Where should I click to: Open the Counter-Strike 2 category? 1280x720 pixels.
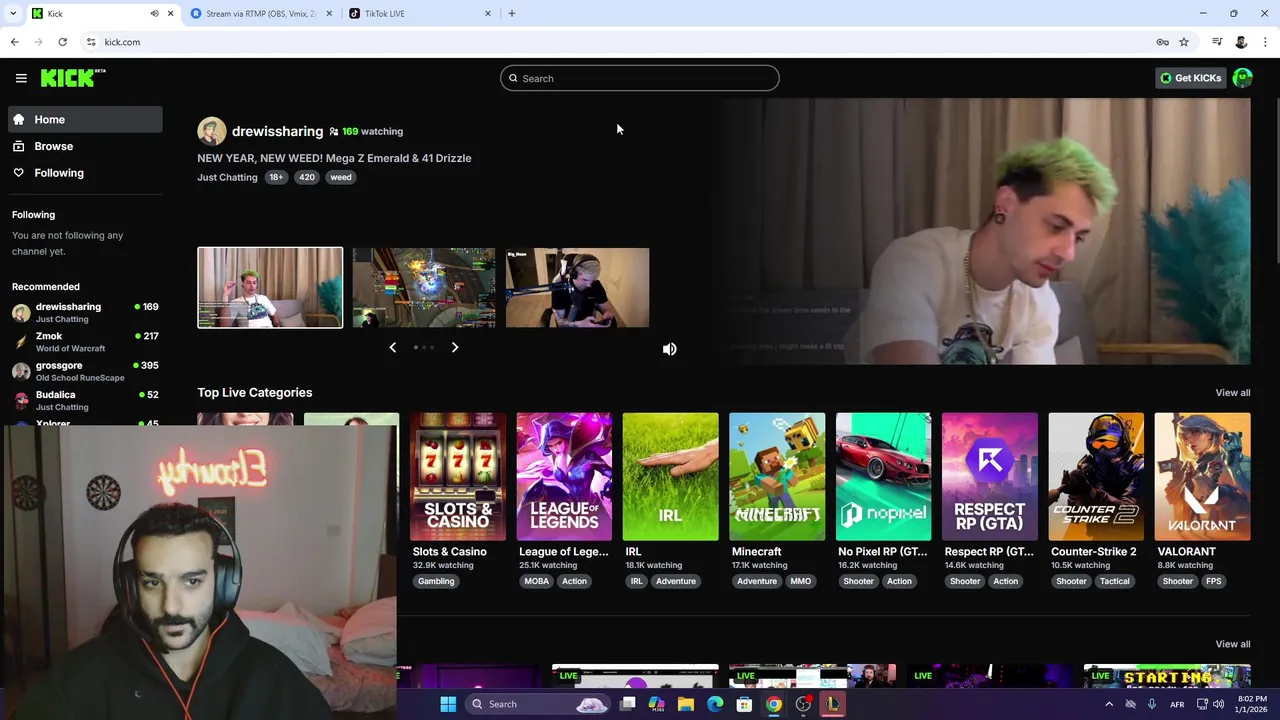(1096, 477)
